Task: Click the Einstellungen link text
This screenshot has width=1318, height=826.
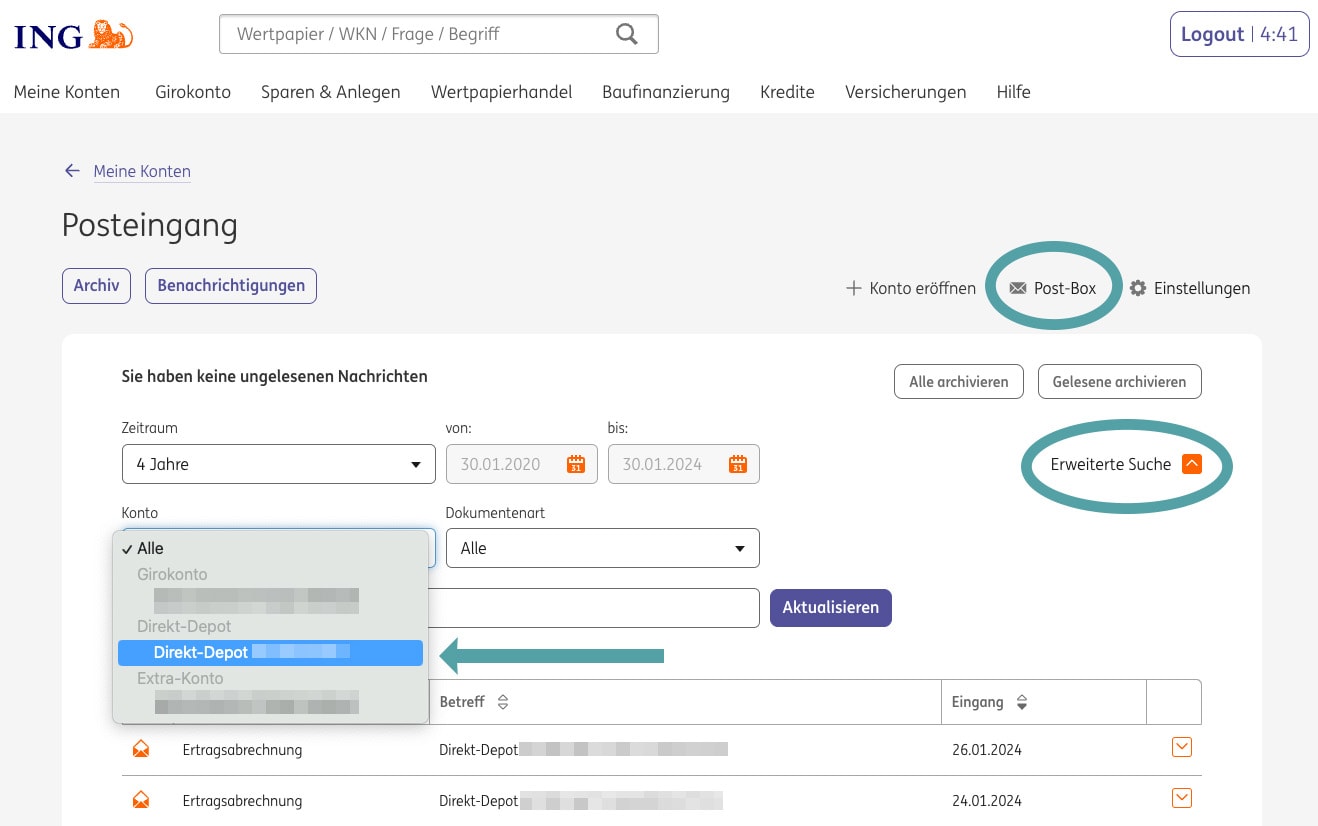Action: point(1202,288)
